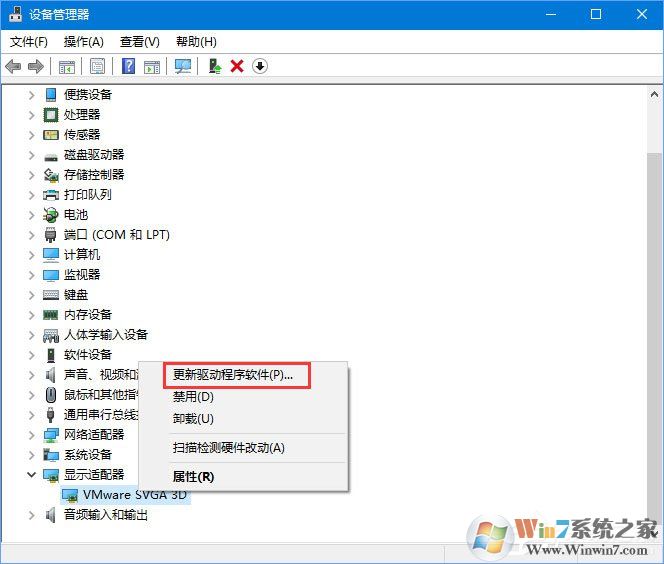The width and height of the screenshot is (664, 564).
Task: Select the 传感器 tree row
Action: 82,135
